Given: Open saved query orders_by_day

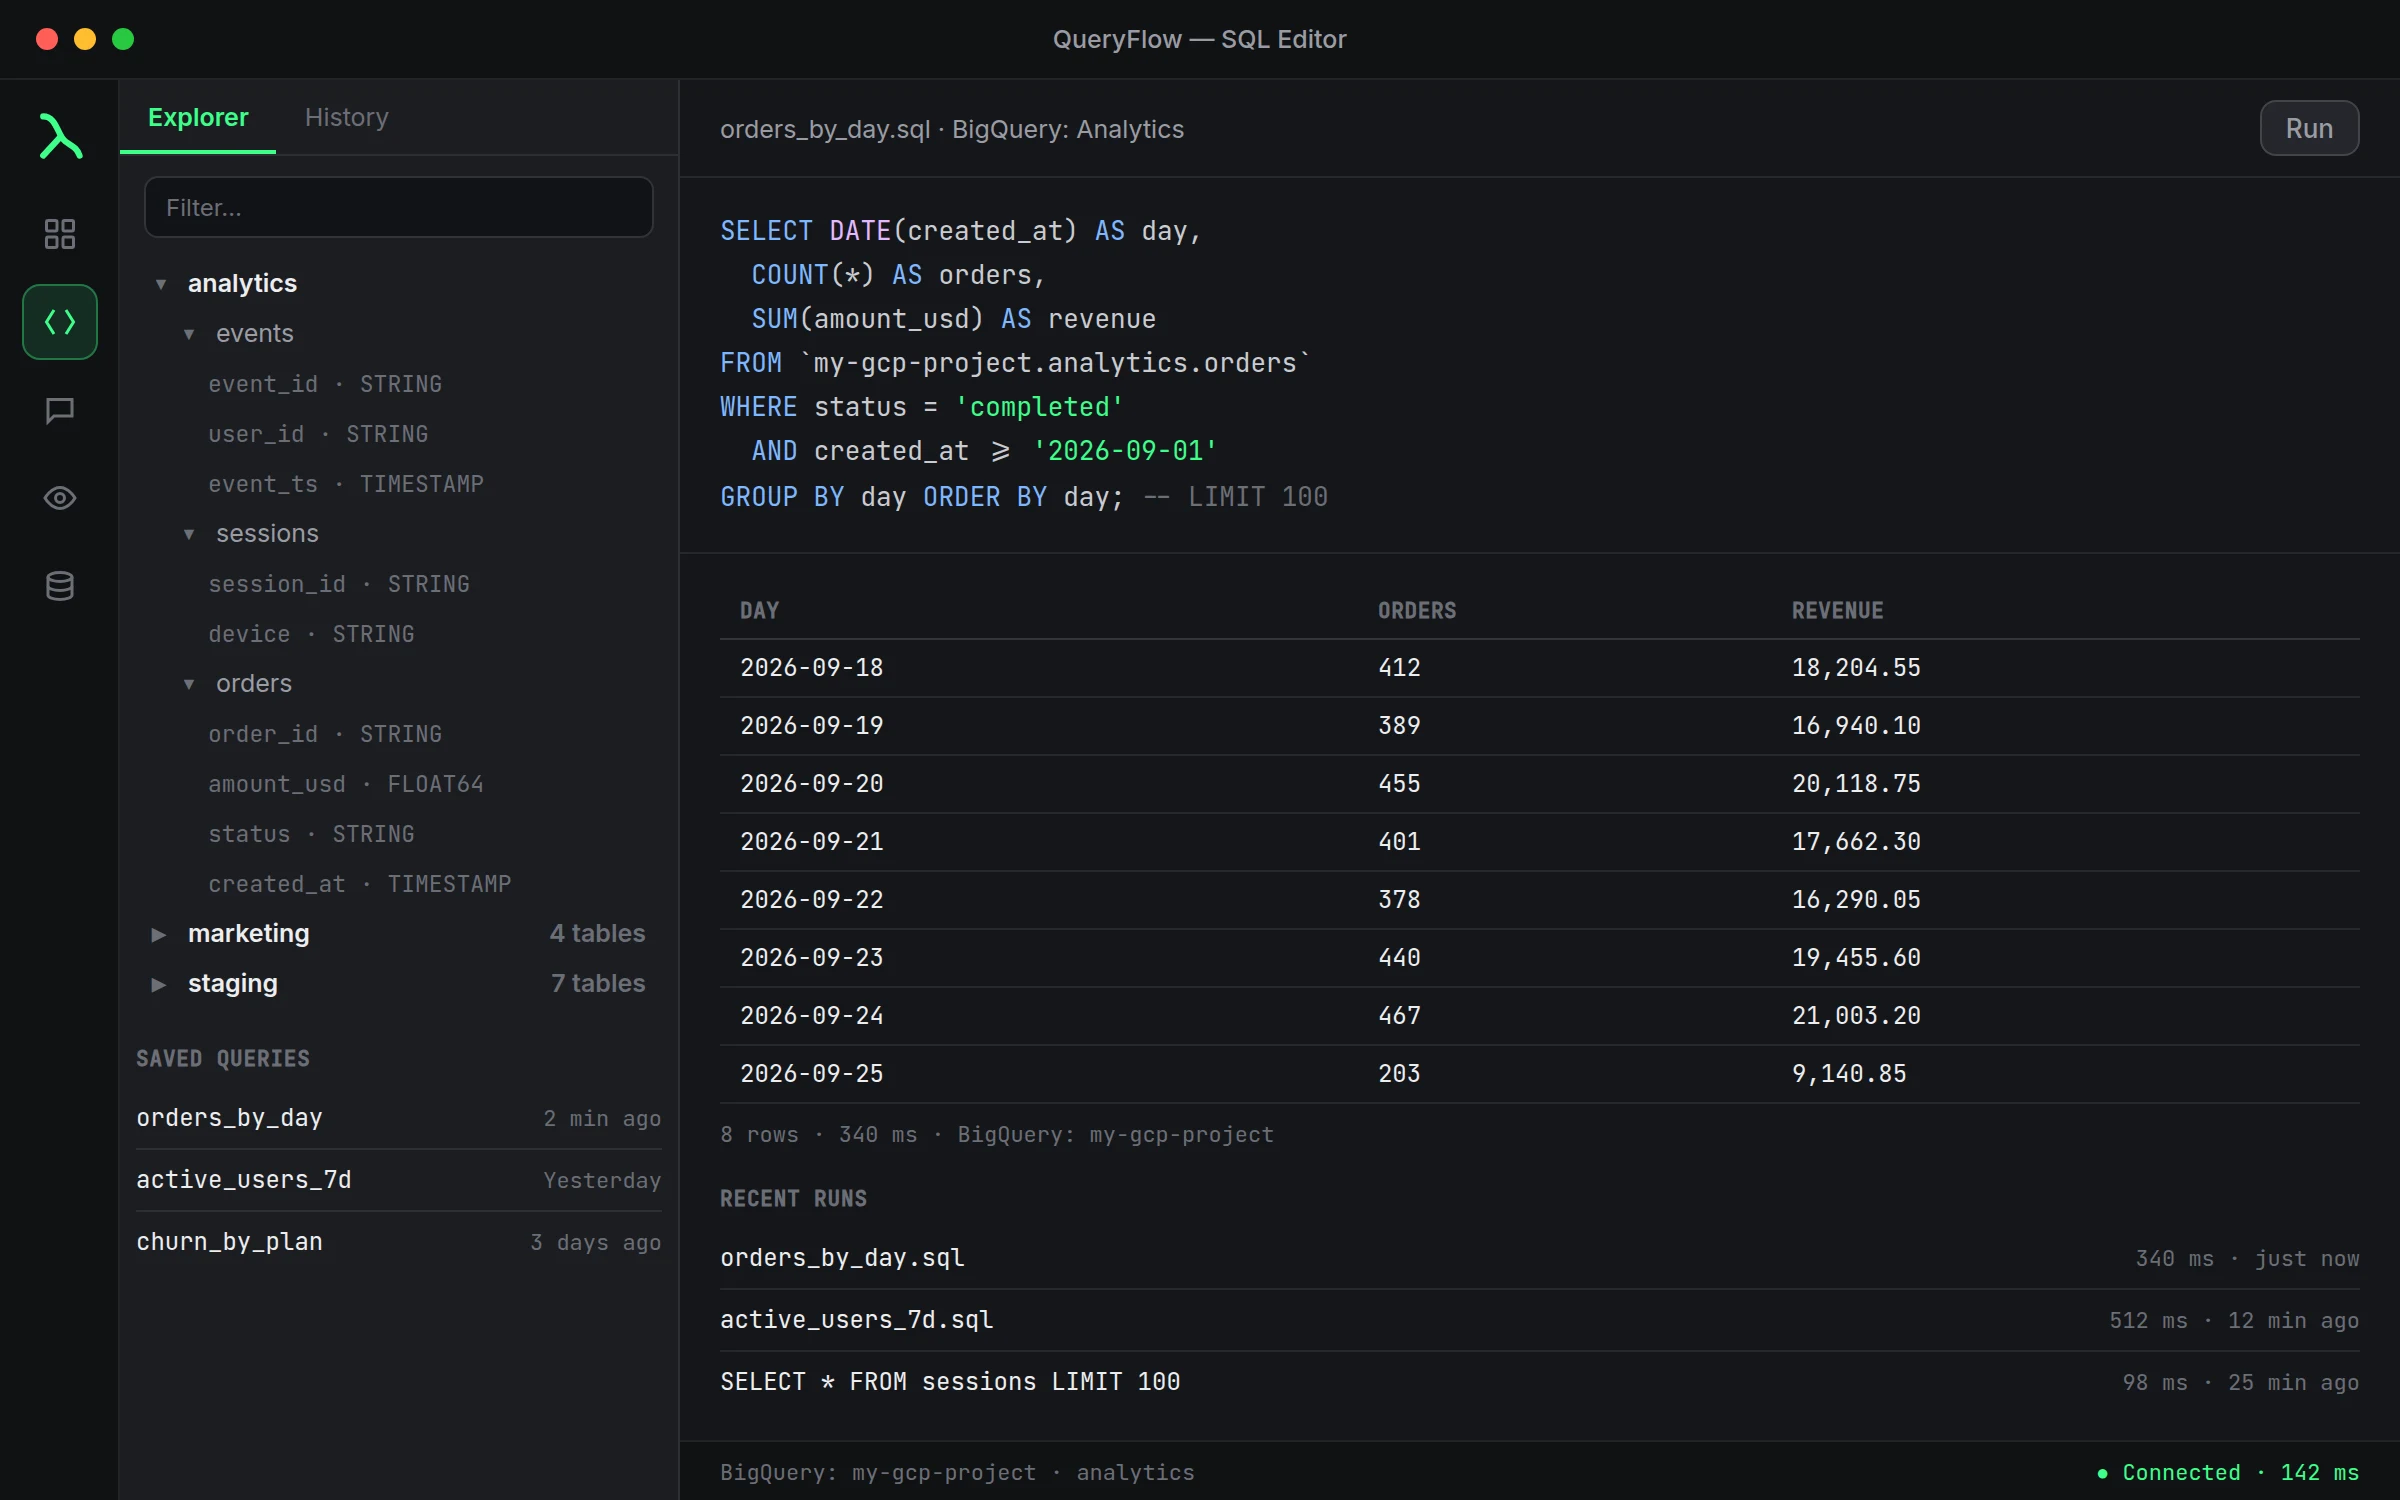Looking at the screenshot, I should [398, 1118].
